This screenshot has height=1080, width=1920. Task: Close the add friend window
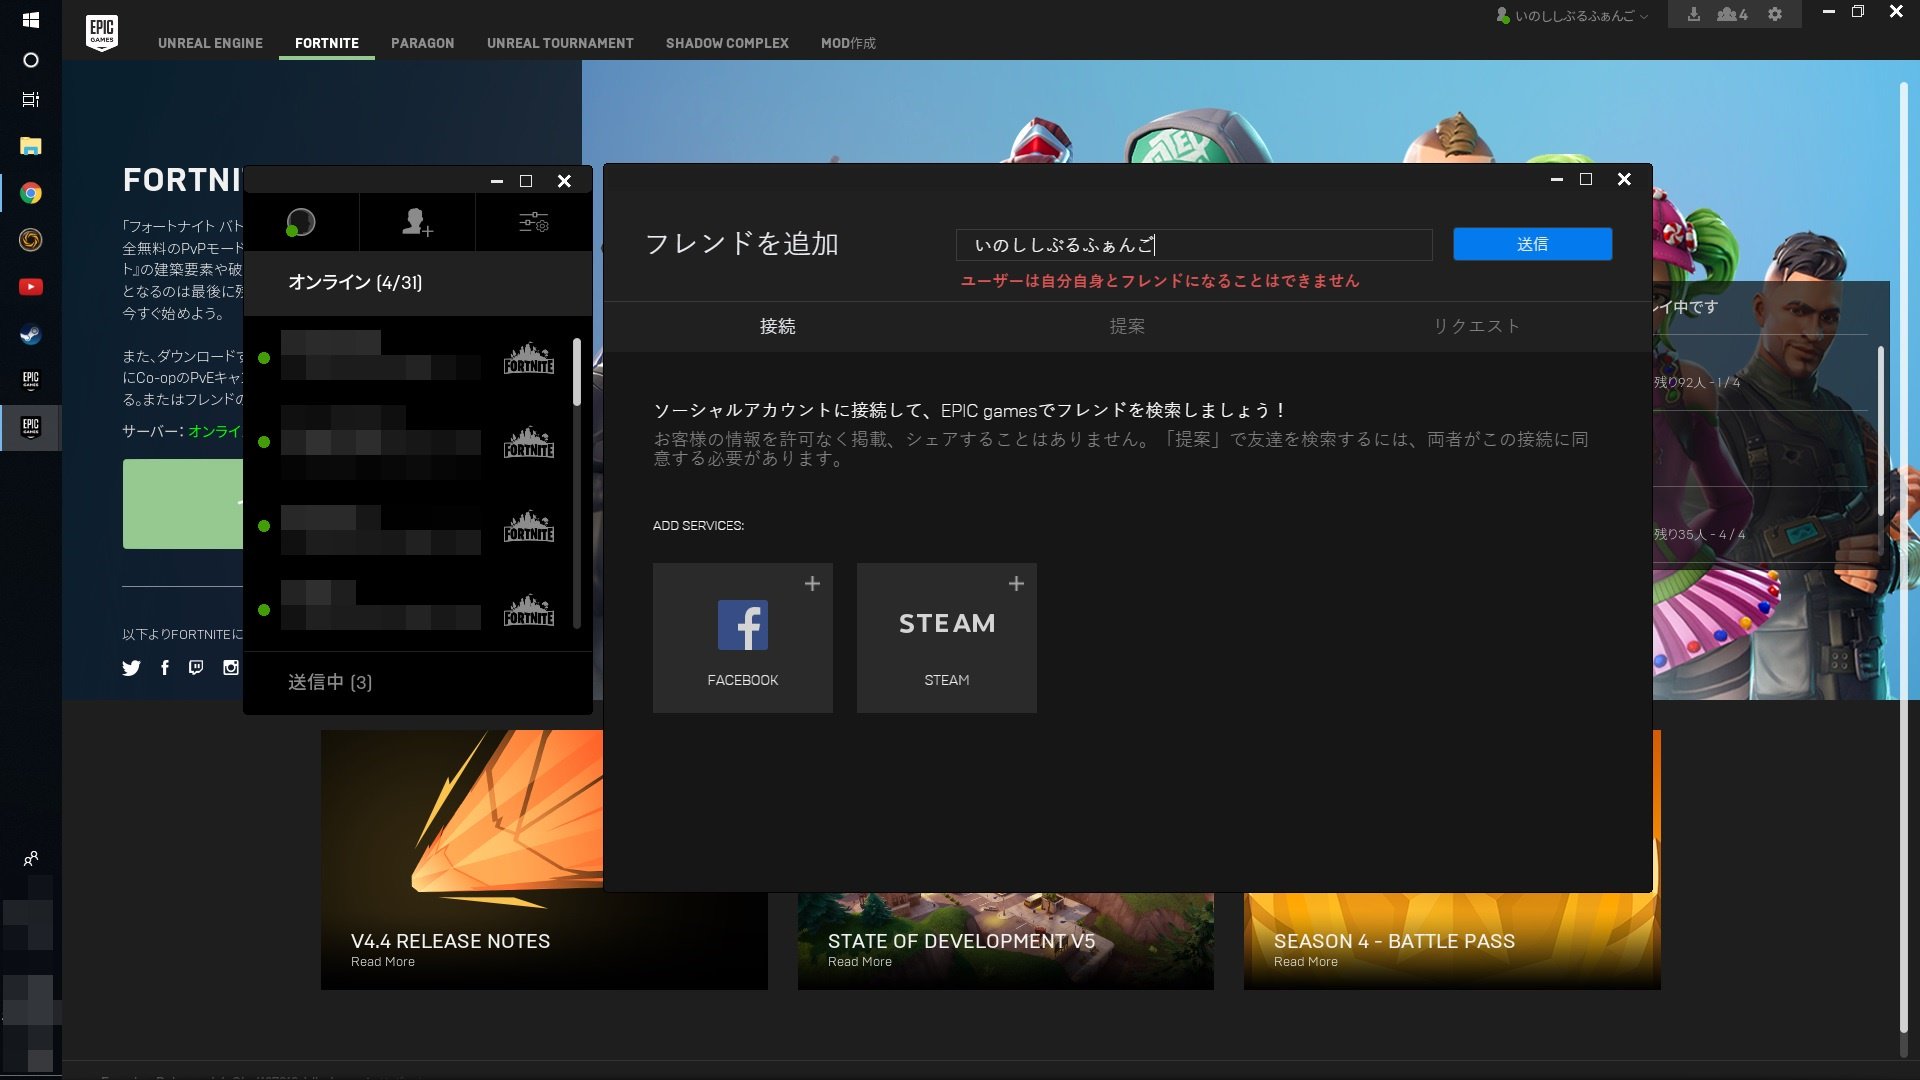coord(1624,179)
